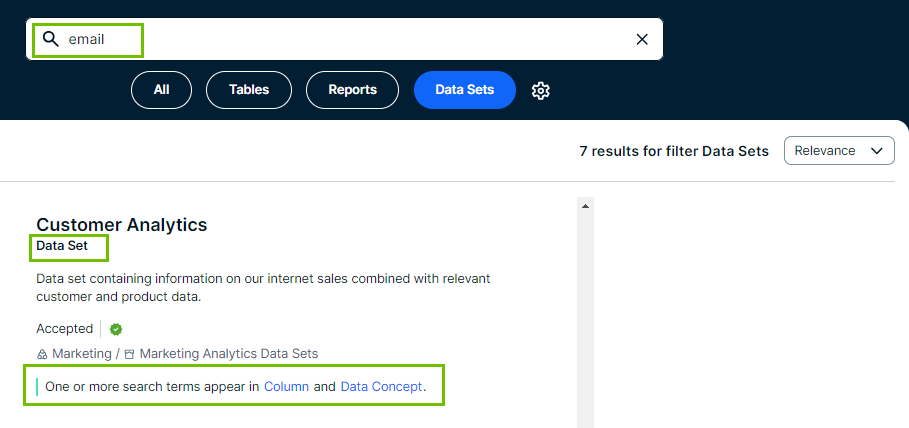Click the Marketing Analytics Data Sets icon
Viewport: 909px width, 428px height.
[129, 354]
